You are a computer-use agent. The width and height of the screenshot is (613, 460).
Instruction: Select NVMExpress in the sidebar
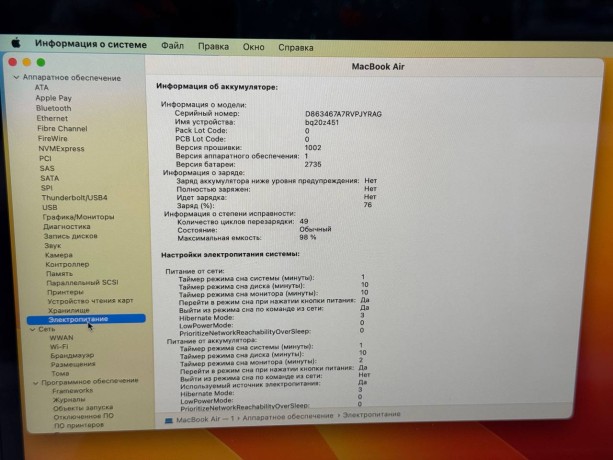tap(62, 148)
